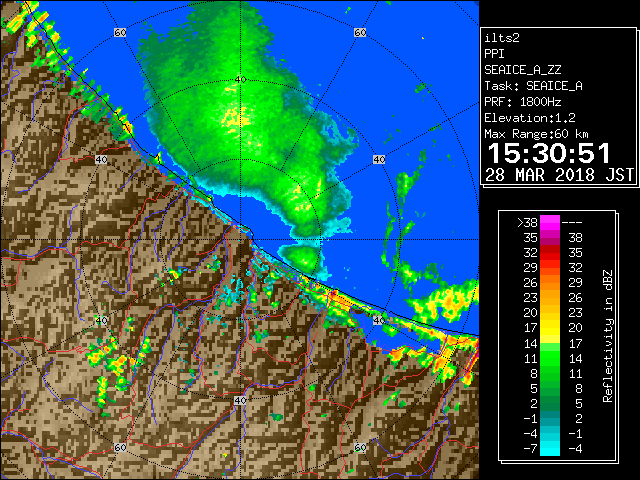Click the '40' range label due north of radar

(240, 80)
